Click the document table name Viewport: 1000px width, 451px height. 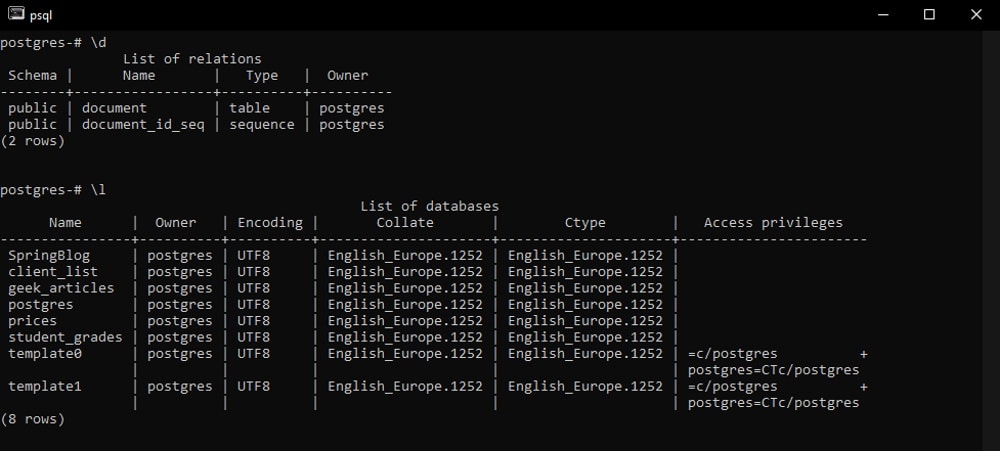tap(114, 108)
